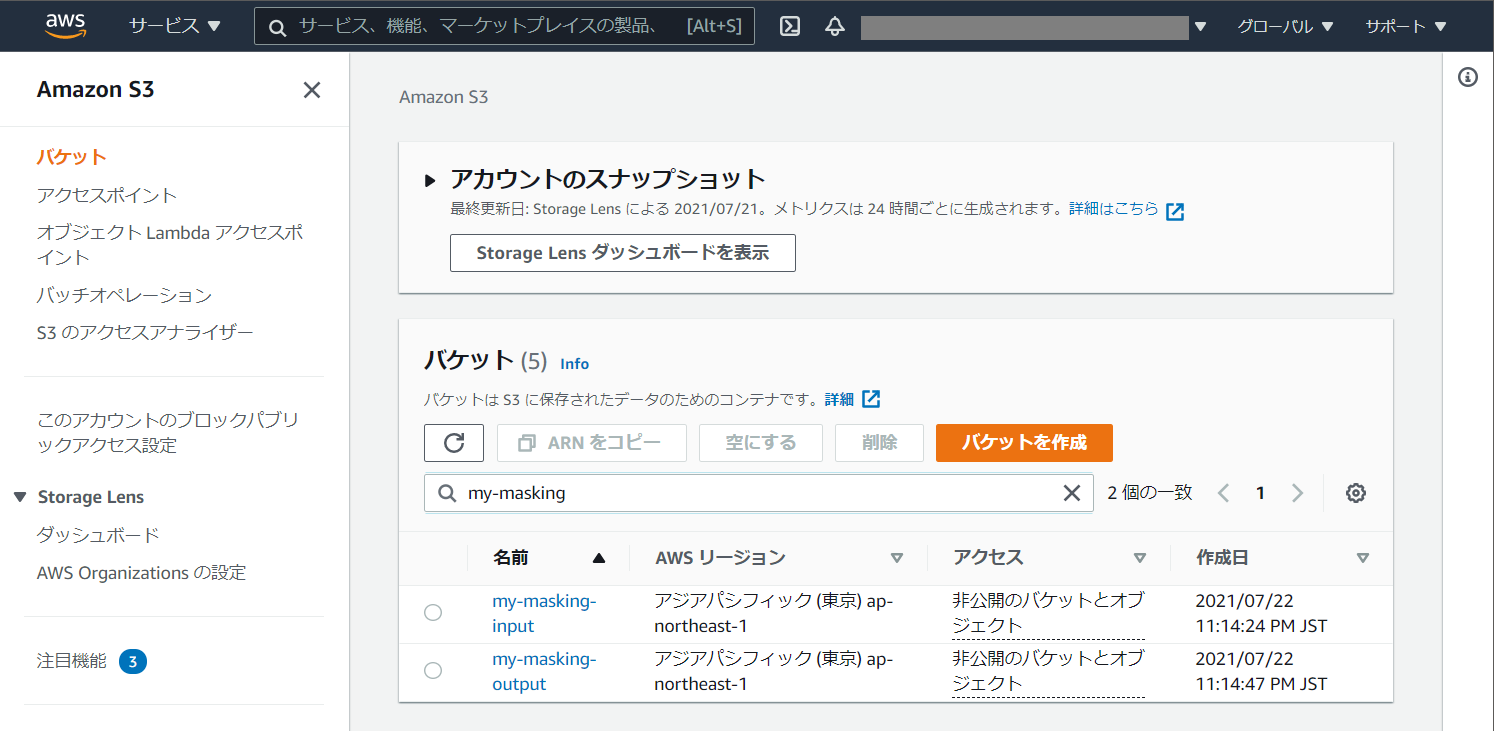The image size is (1494, 731).
Task: Open Storage Lens ダッシュボード sidebar item
Action: 98,535
